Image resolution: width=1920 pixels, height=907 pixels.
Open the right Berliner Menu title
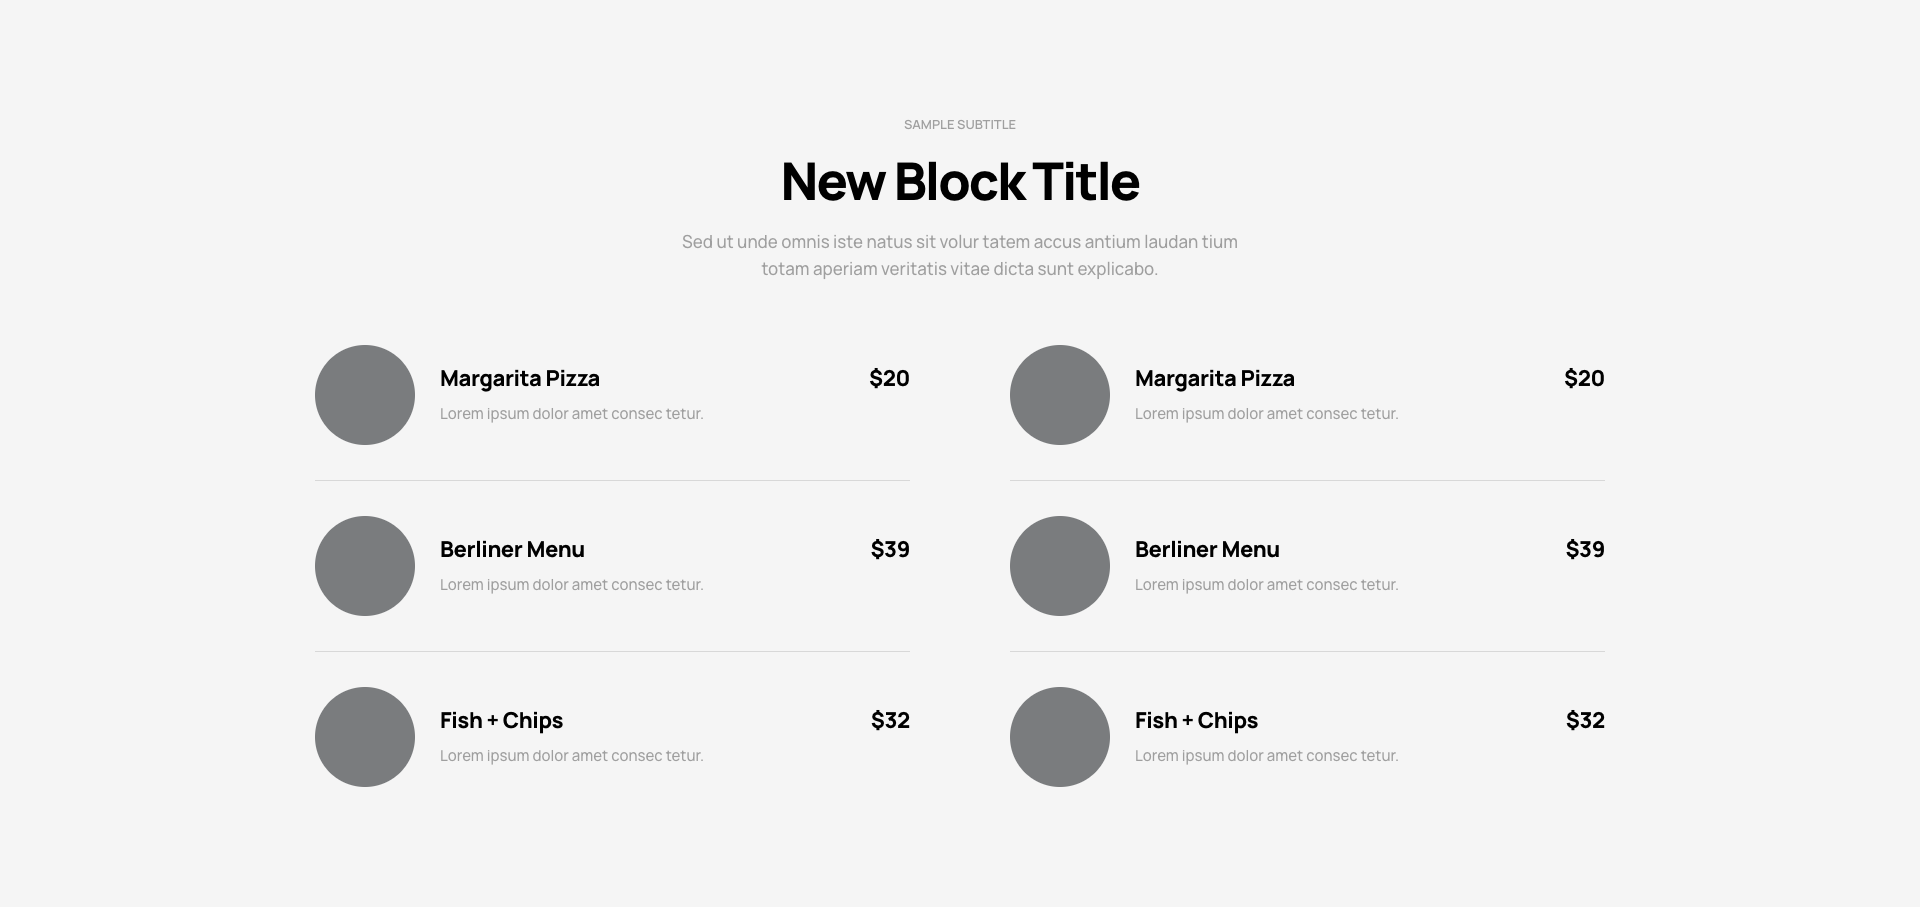(x=1207, y=549)
